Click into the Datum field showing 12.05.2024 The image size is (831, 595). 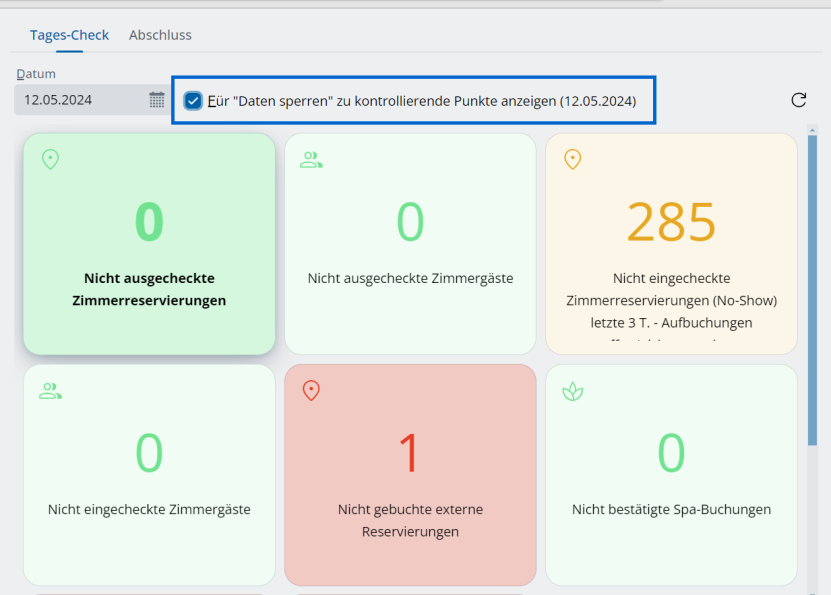pyautogui.click(x=80, y=100)
